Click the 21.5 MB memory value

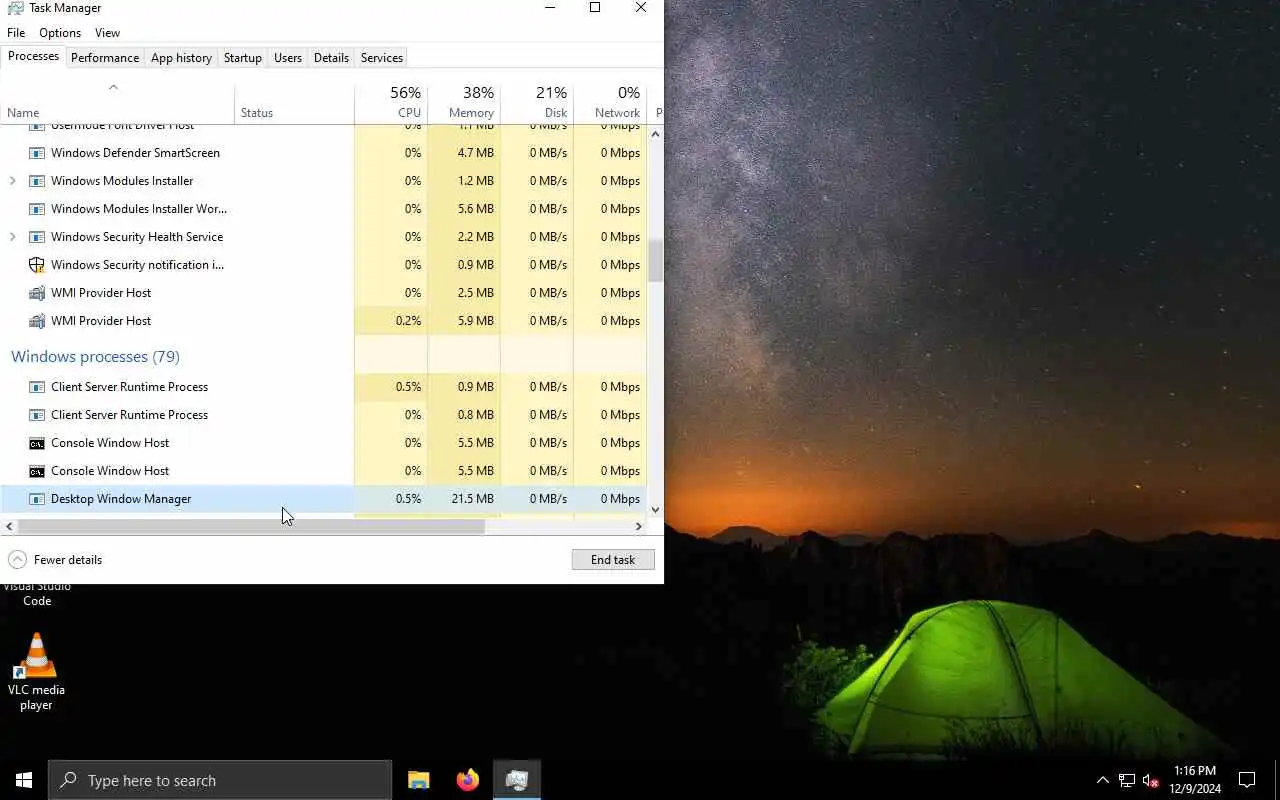[472, 499]
